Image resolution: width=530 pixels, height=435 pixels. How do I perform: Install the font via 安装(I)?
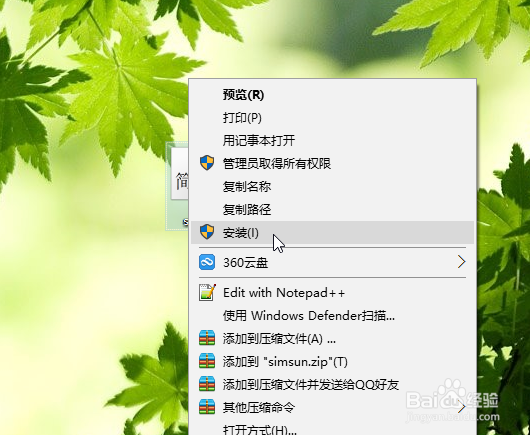[332, 233]
